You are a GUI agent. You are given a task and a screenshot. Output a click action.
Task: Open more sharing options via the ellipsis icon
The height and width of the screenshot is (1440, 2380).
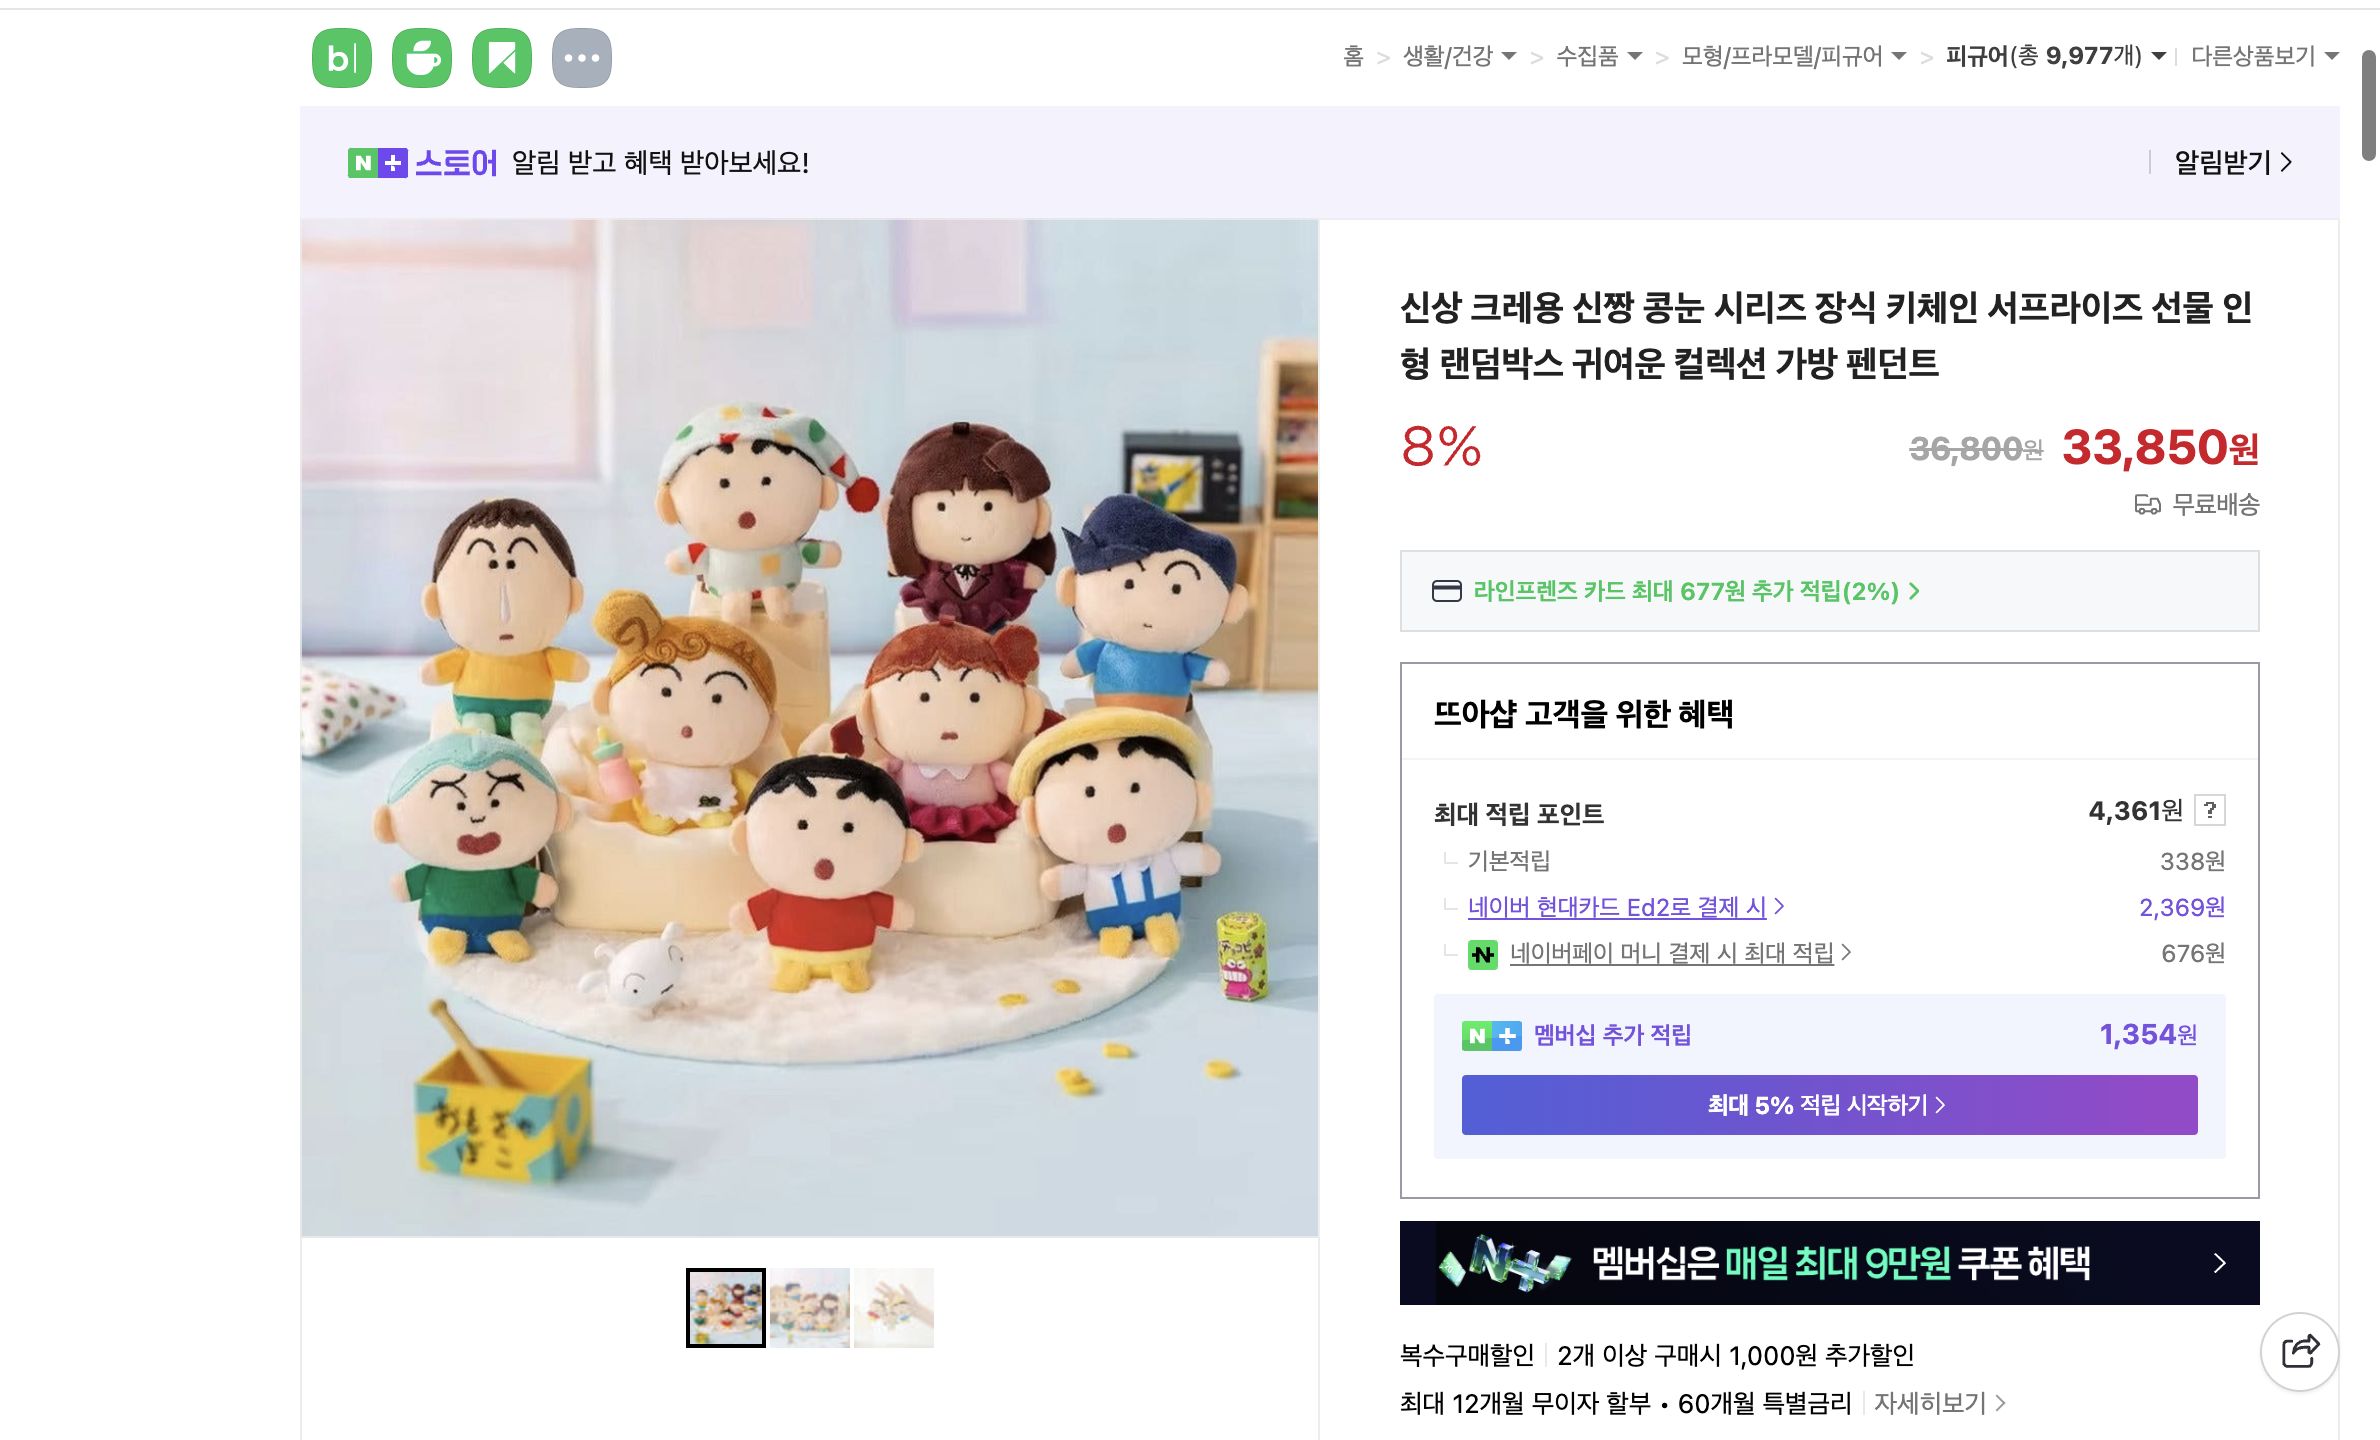(583, 57)
